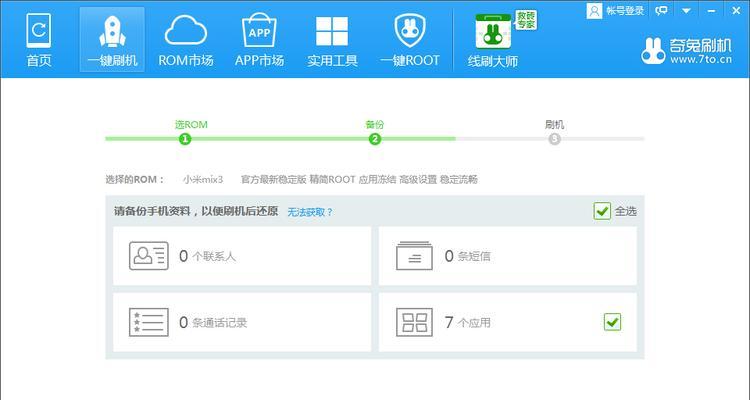
Task: Open the feedback chat bubble icon
Action: point(662,11)
